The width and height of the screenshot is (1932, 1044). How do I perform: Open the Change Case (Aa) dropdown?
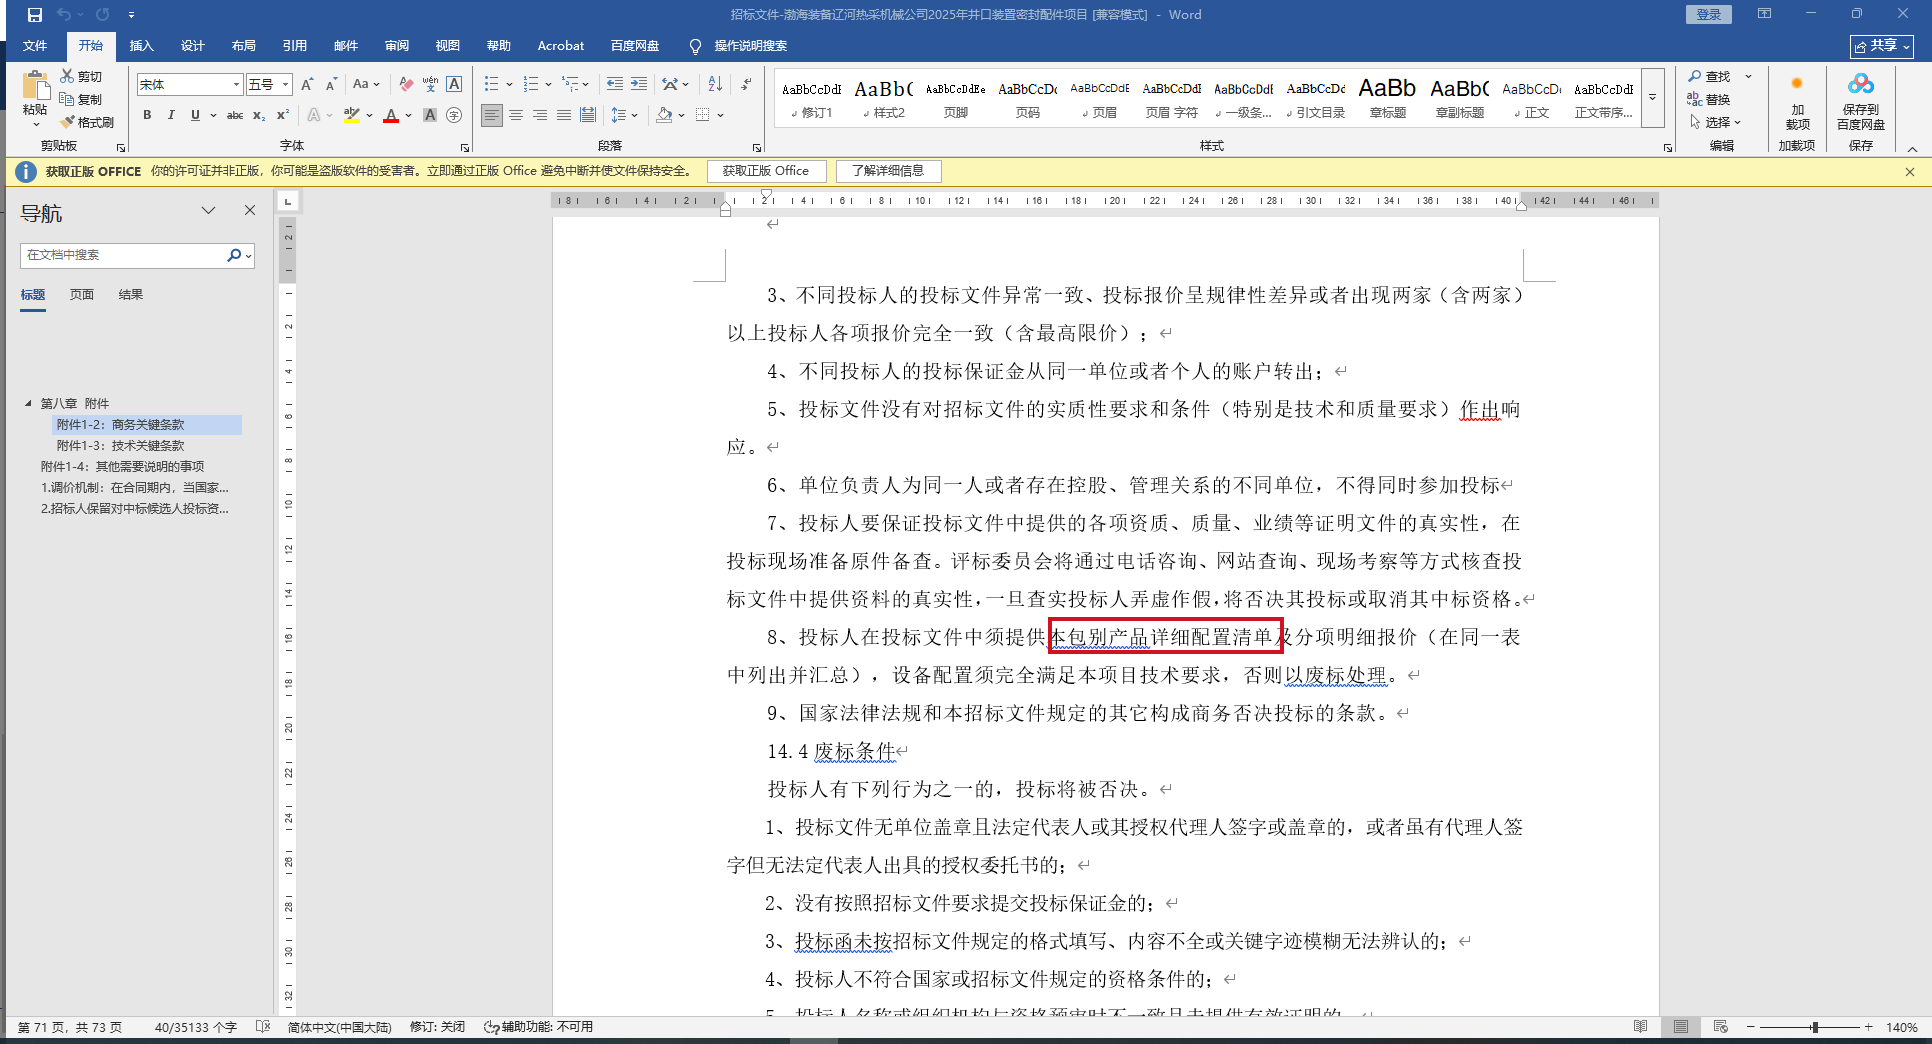click(366, 85)
